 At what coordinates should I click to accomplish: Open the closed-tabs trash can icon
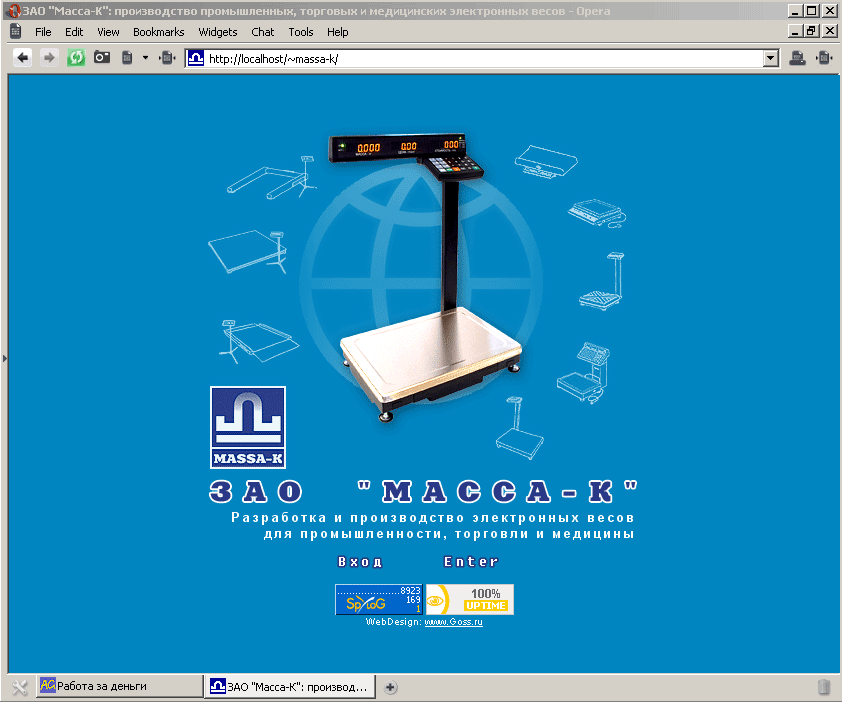coord(824,686)
